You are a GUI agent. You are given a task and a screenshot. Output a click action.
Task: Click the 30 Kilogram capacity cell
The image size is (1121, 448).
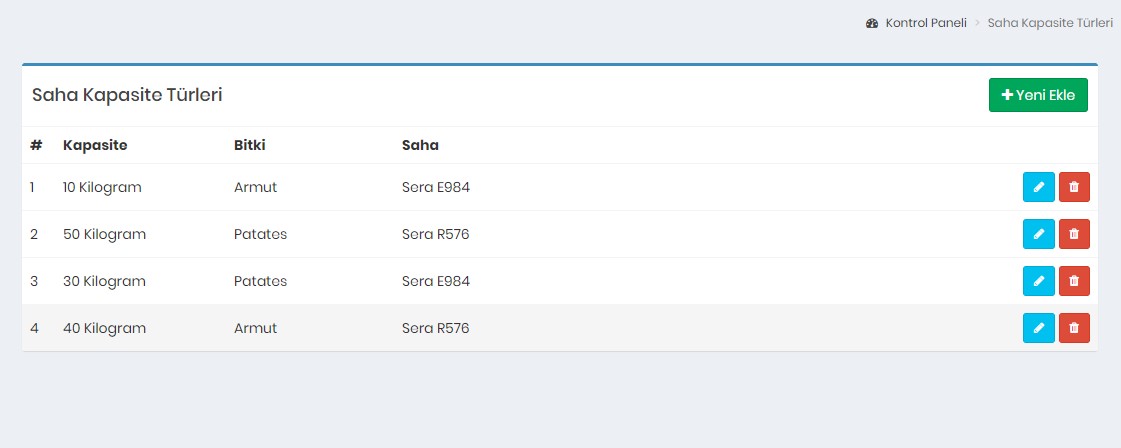point(104,281)
